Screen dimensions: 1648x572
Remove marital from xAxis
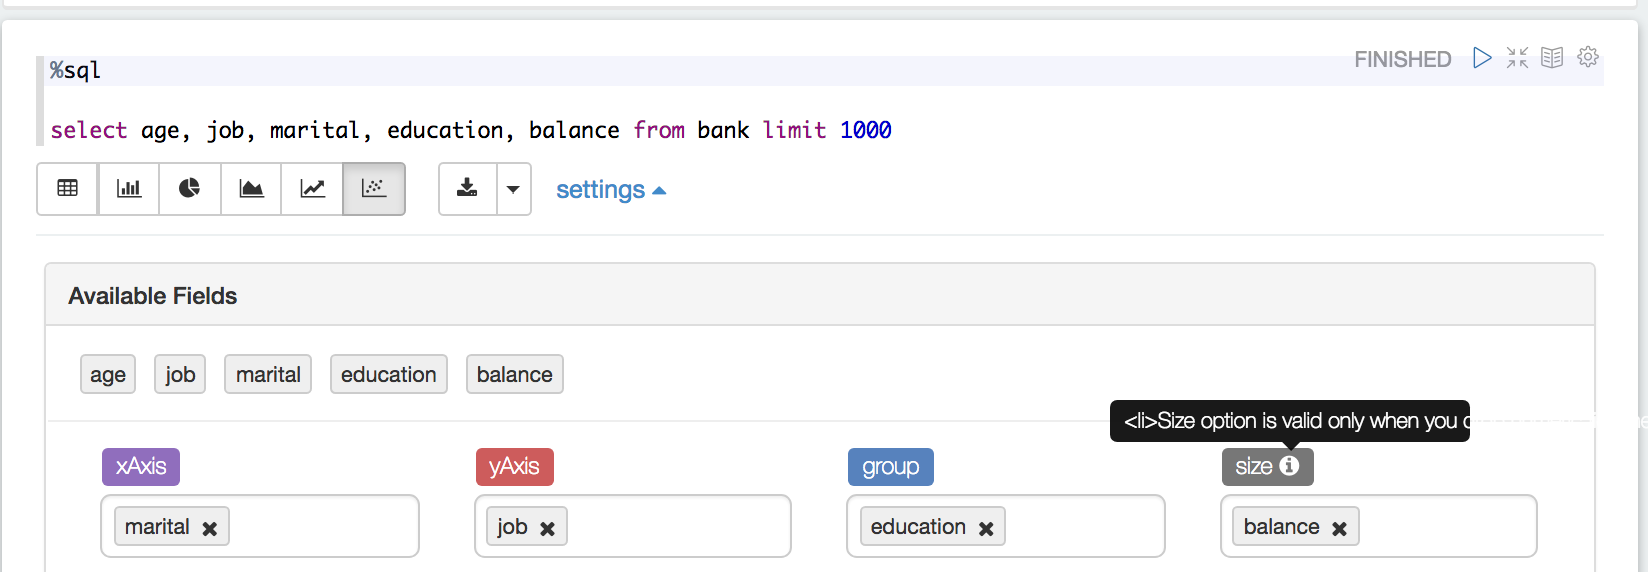pos(210,528)
